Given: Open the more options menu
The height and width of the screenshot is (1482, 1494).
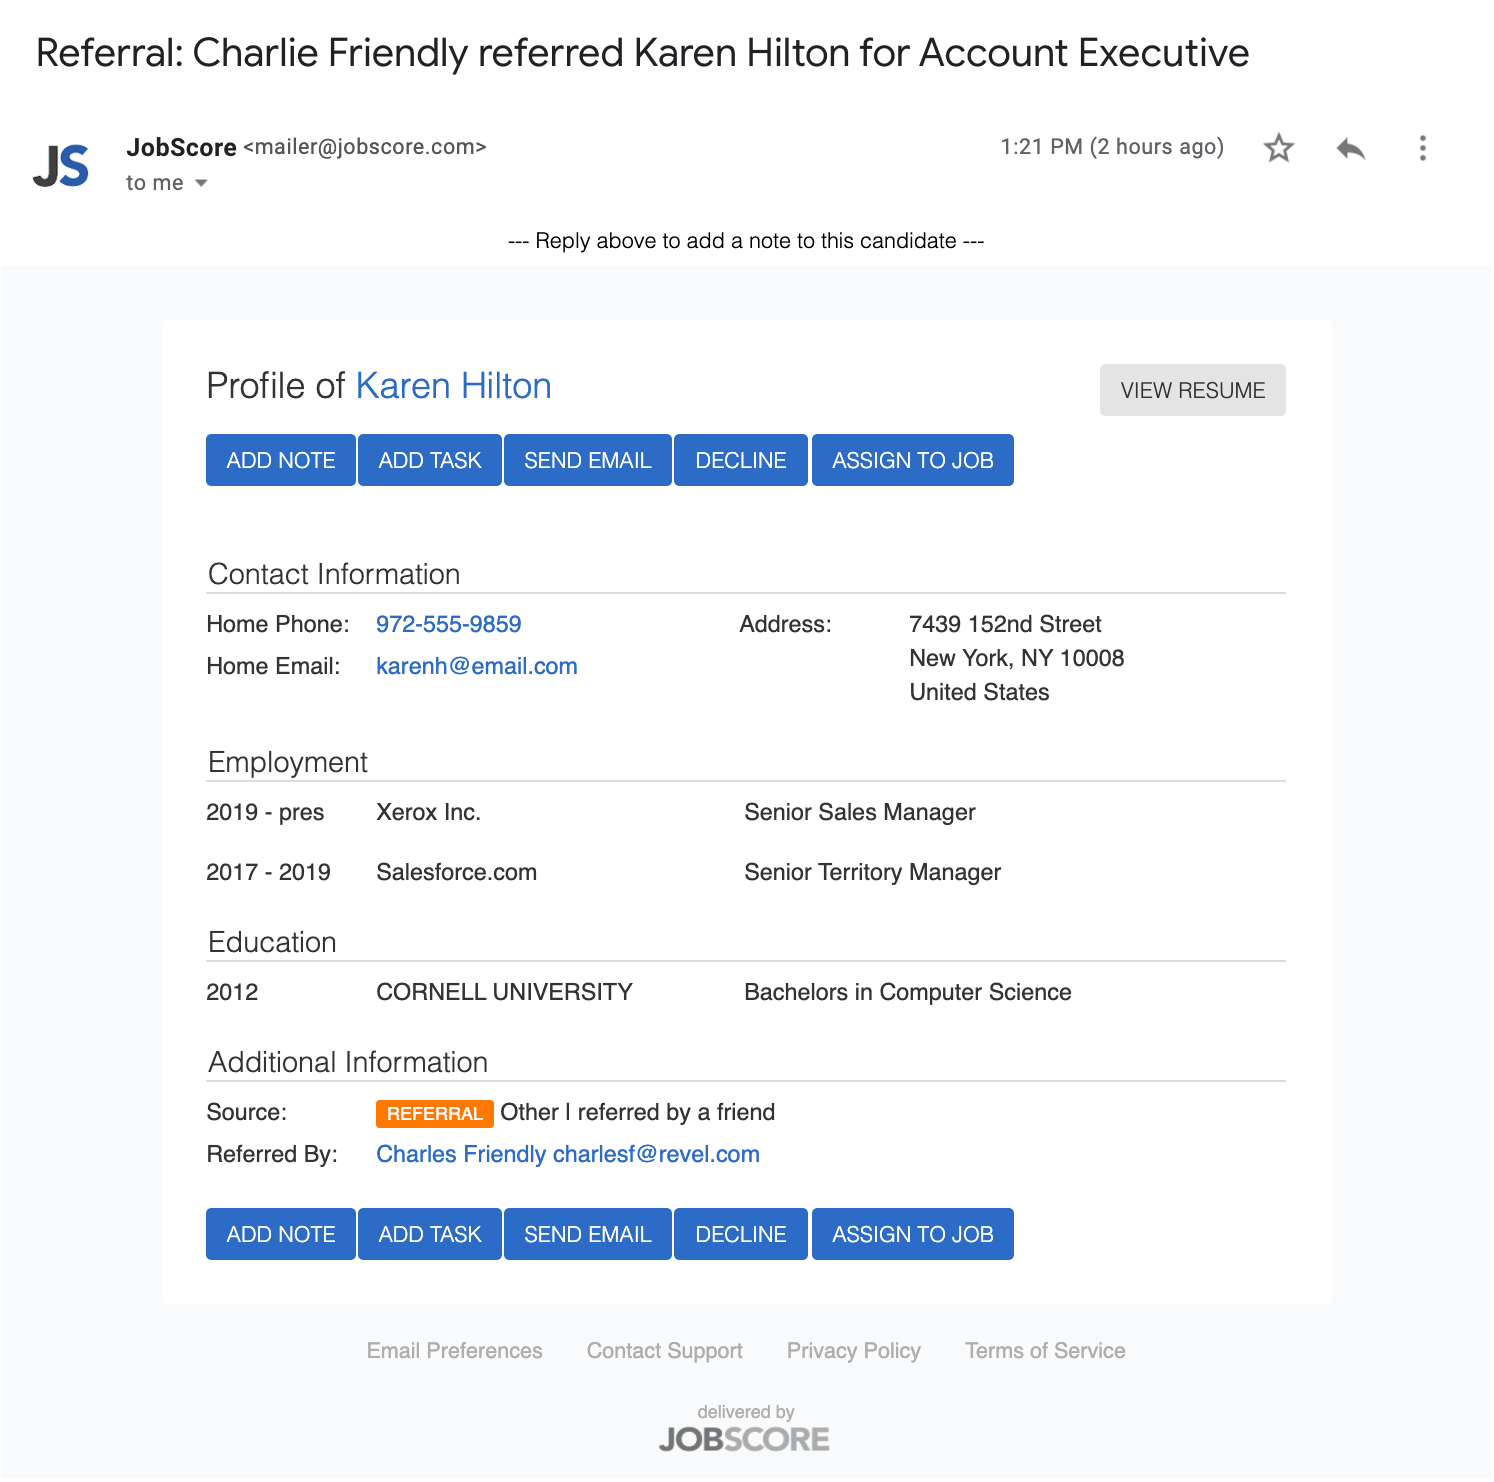Looking at the screenshot, I should [x=1423, y=148].
